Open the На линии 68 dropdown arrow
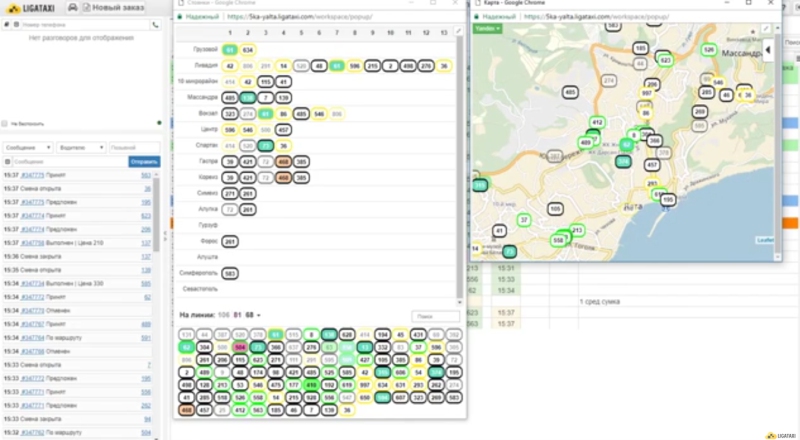 click(259, 315)
